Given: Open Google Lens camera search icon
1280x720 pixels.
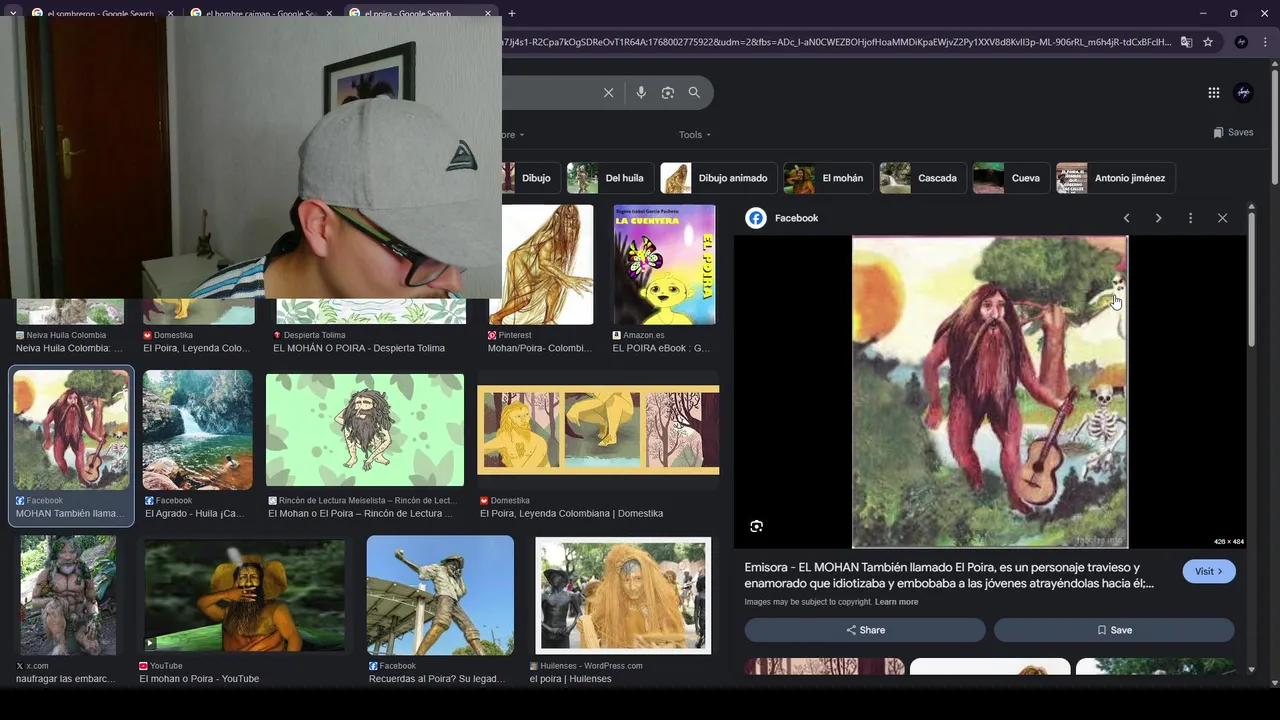Looking at the screenshot, I should pyautogui.click(x=668, y=93).
